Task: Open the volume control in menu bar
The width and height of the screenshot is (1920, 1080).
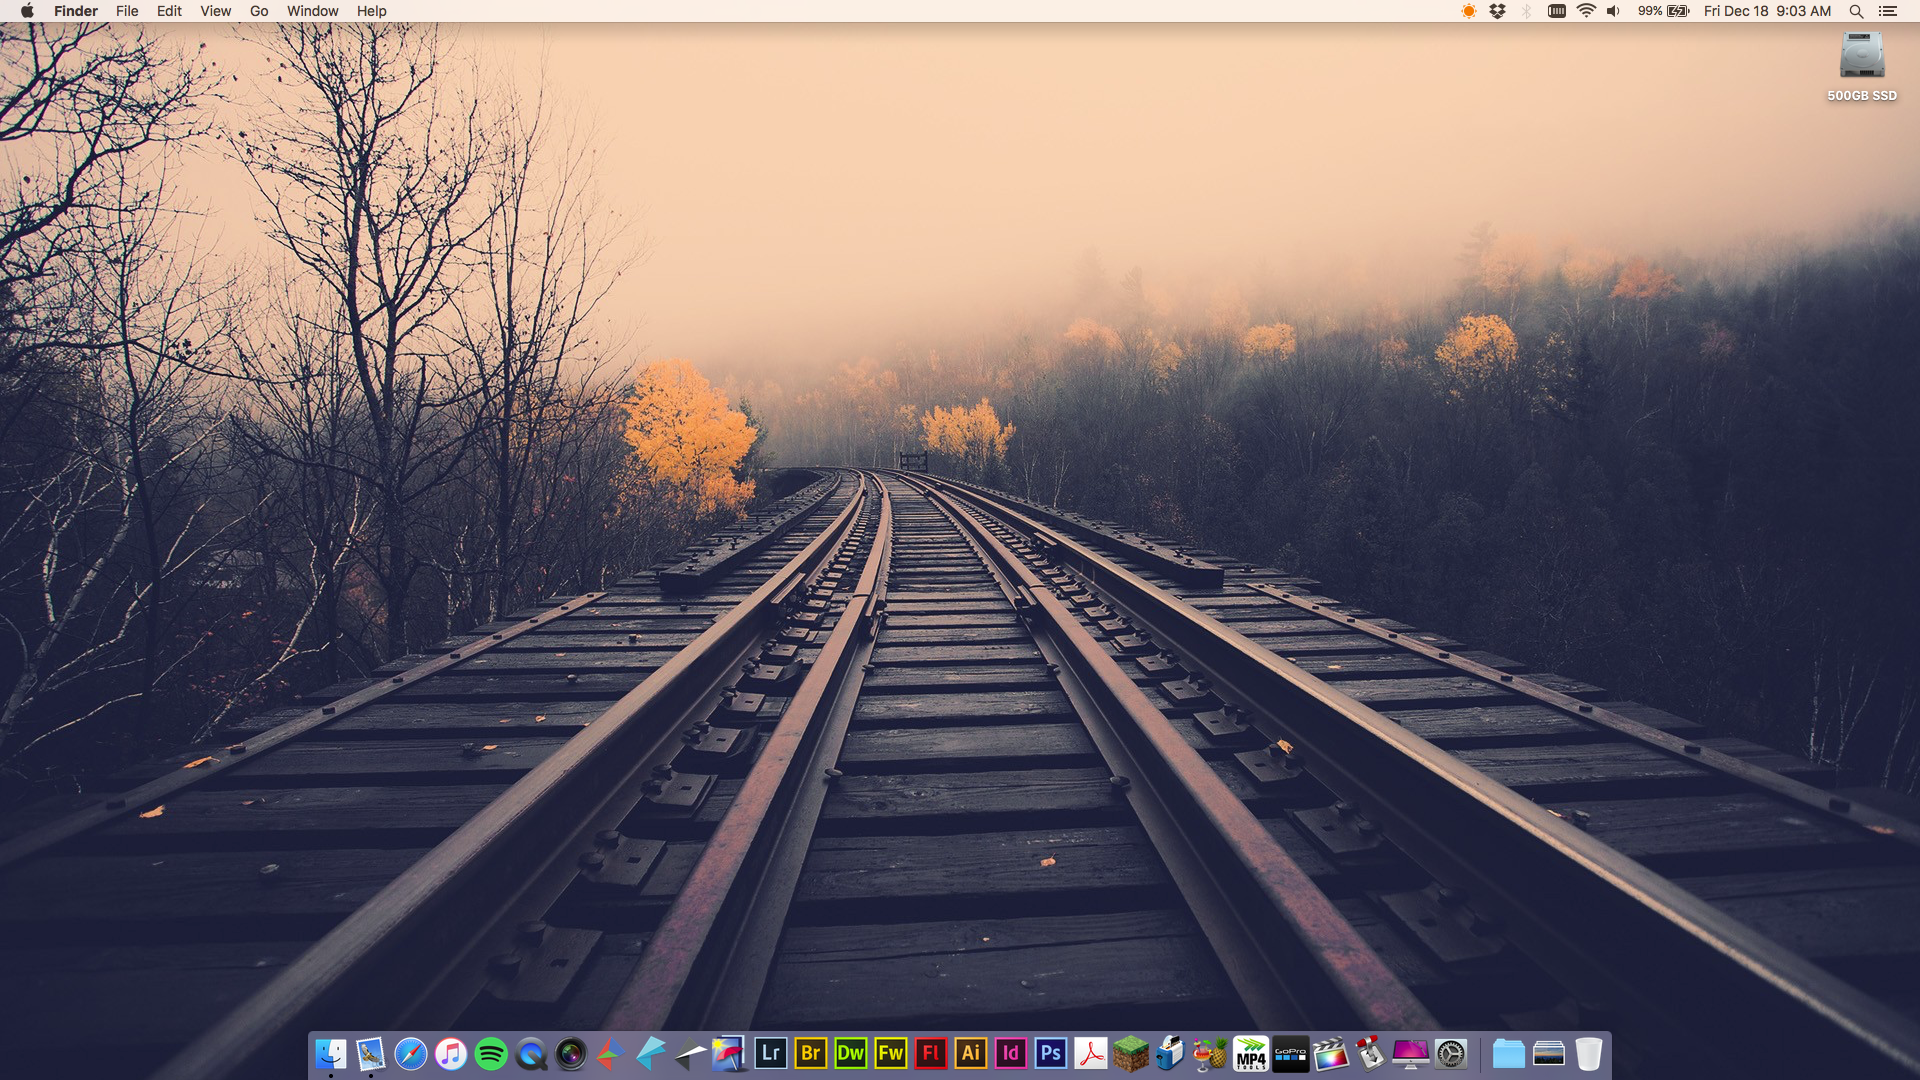Action: [1613, 11]
